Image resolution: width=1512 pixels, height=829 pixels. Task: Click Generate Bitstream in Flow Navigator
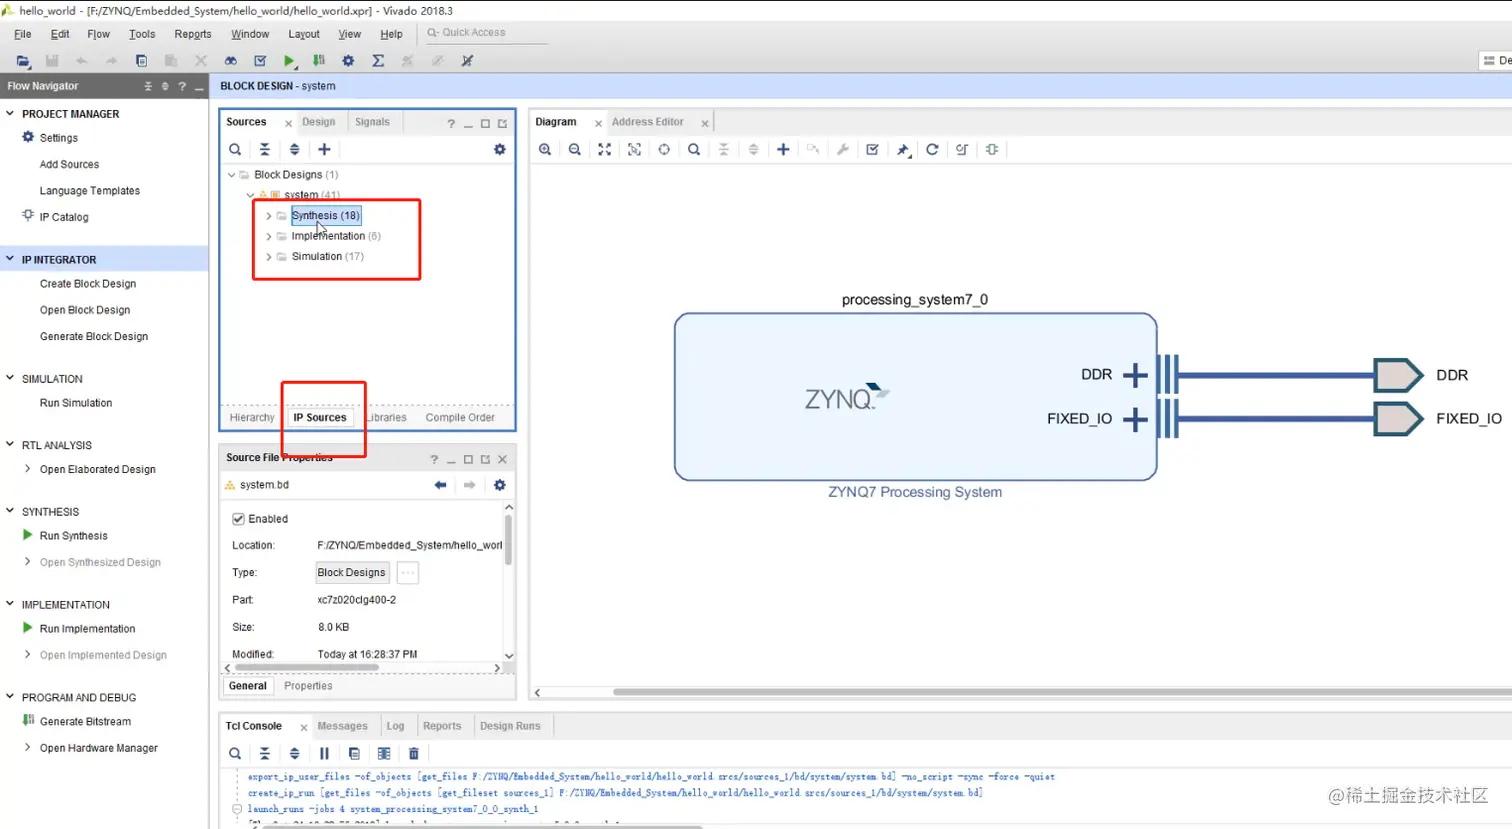coord(85,722)
